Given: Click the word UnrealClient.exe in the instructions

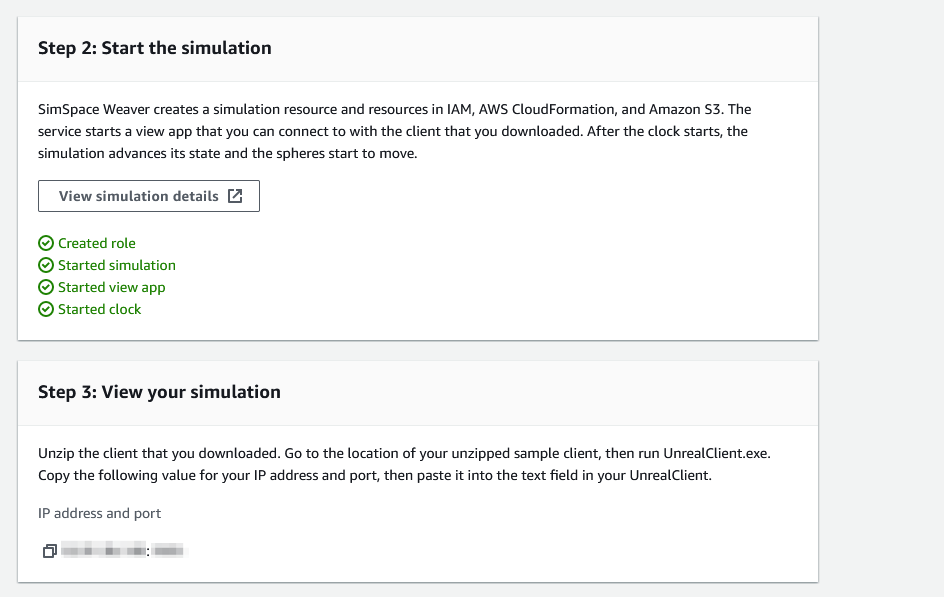Looking at the screenshot, I should 716,453.
